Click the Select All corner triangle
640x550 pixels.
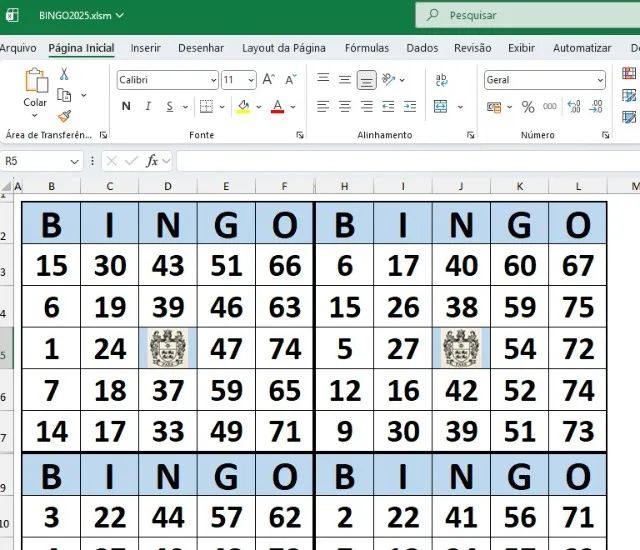(x=6, y=186)
